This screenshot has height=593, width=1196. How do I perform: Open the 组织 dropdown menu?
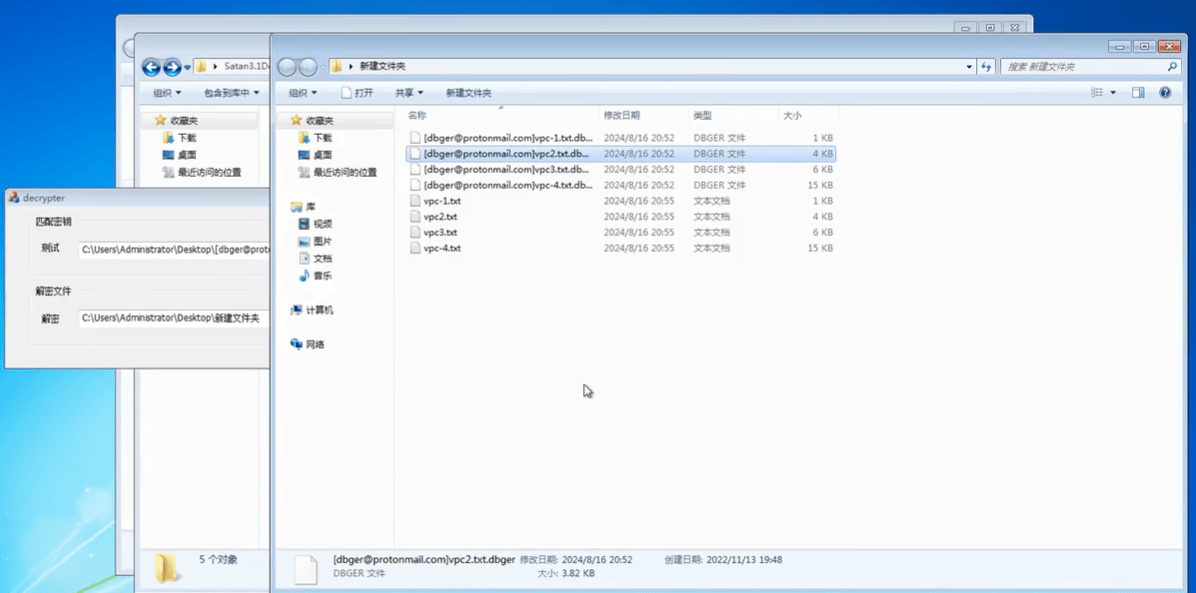[303, 92]
